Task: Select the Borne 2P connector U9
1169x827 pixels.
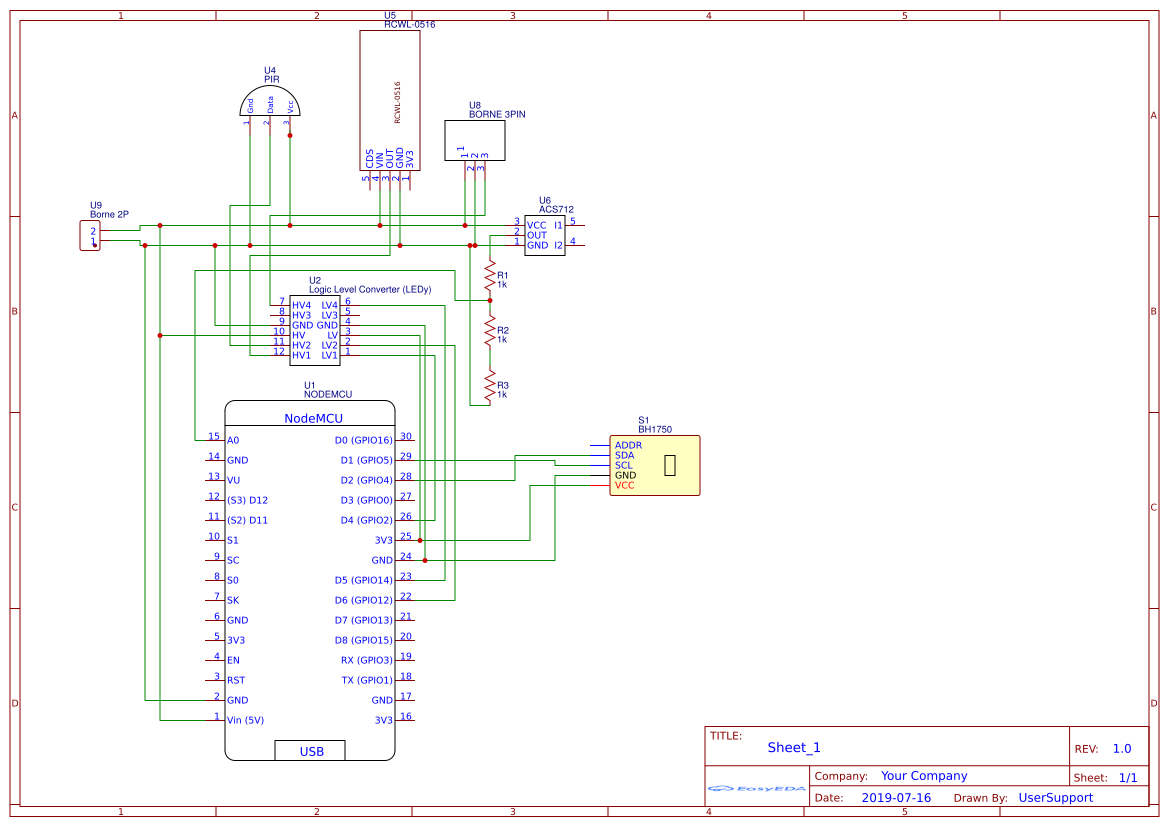Action: pyautogui.click(x=89, y=233)
